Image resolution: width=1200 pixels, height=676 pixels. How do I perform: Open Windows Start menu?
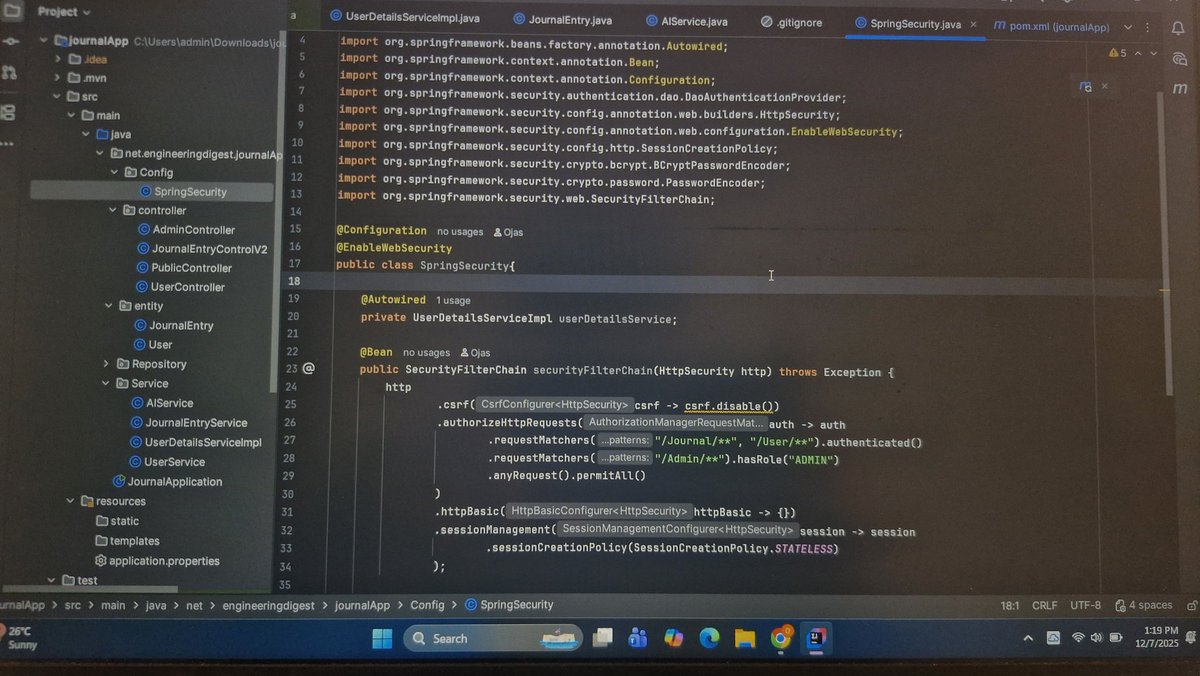[382, 638]
